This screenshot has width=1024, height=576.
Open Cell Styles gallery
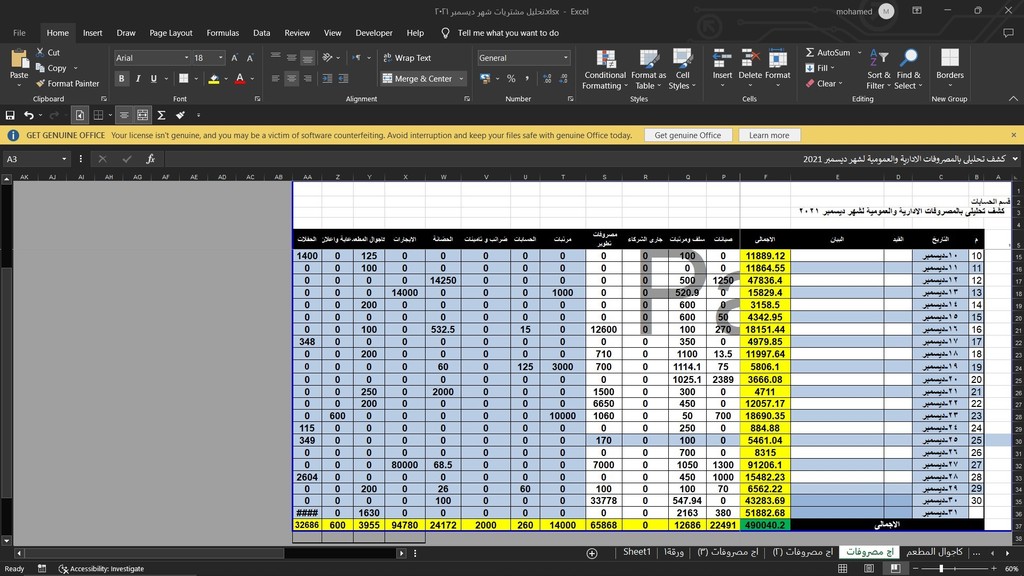coord(682,69)
